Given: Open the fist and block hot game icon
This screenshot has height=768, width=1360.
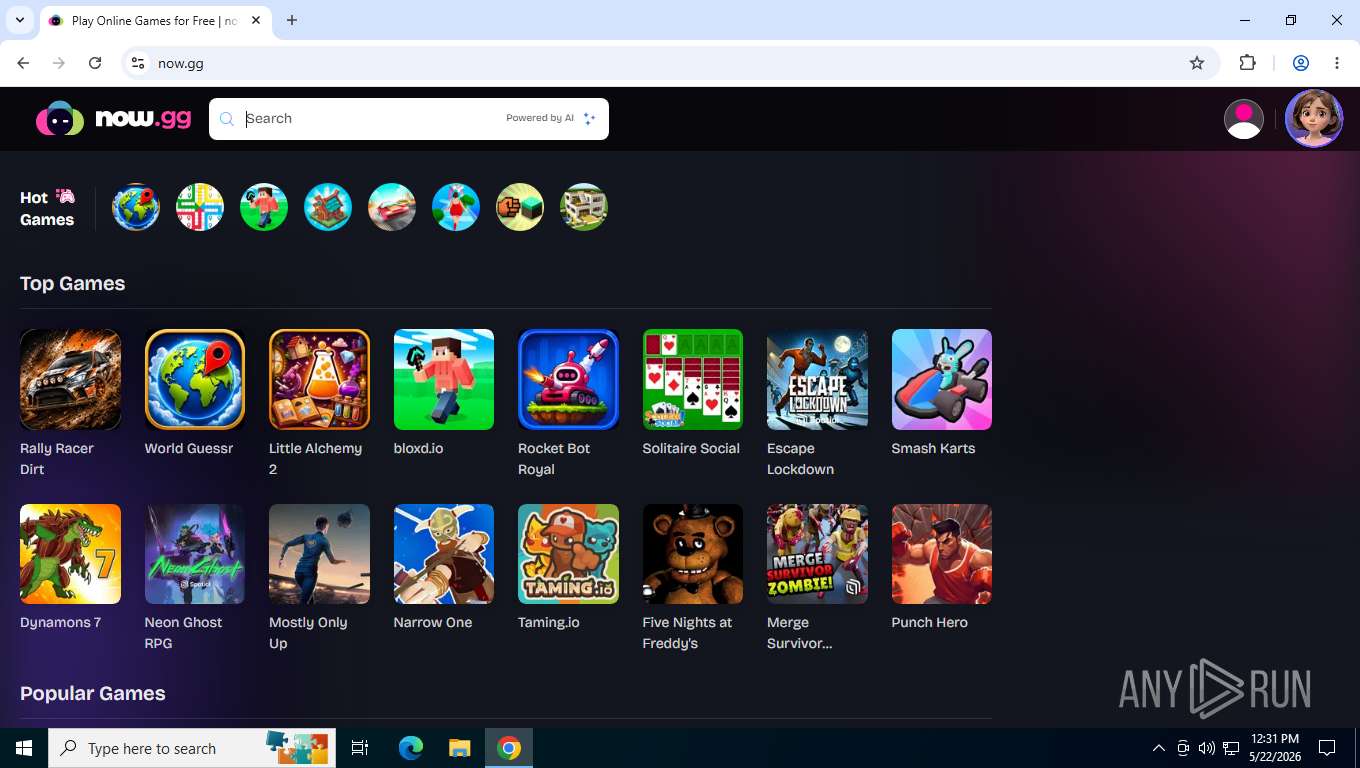Looking at the screenshot, I should click(520, 207).
